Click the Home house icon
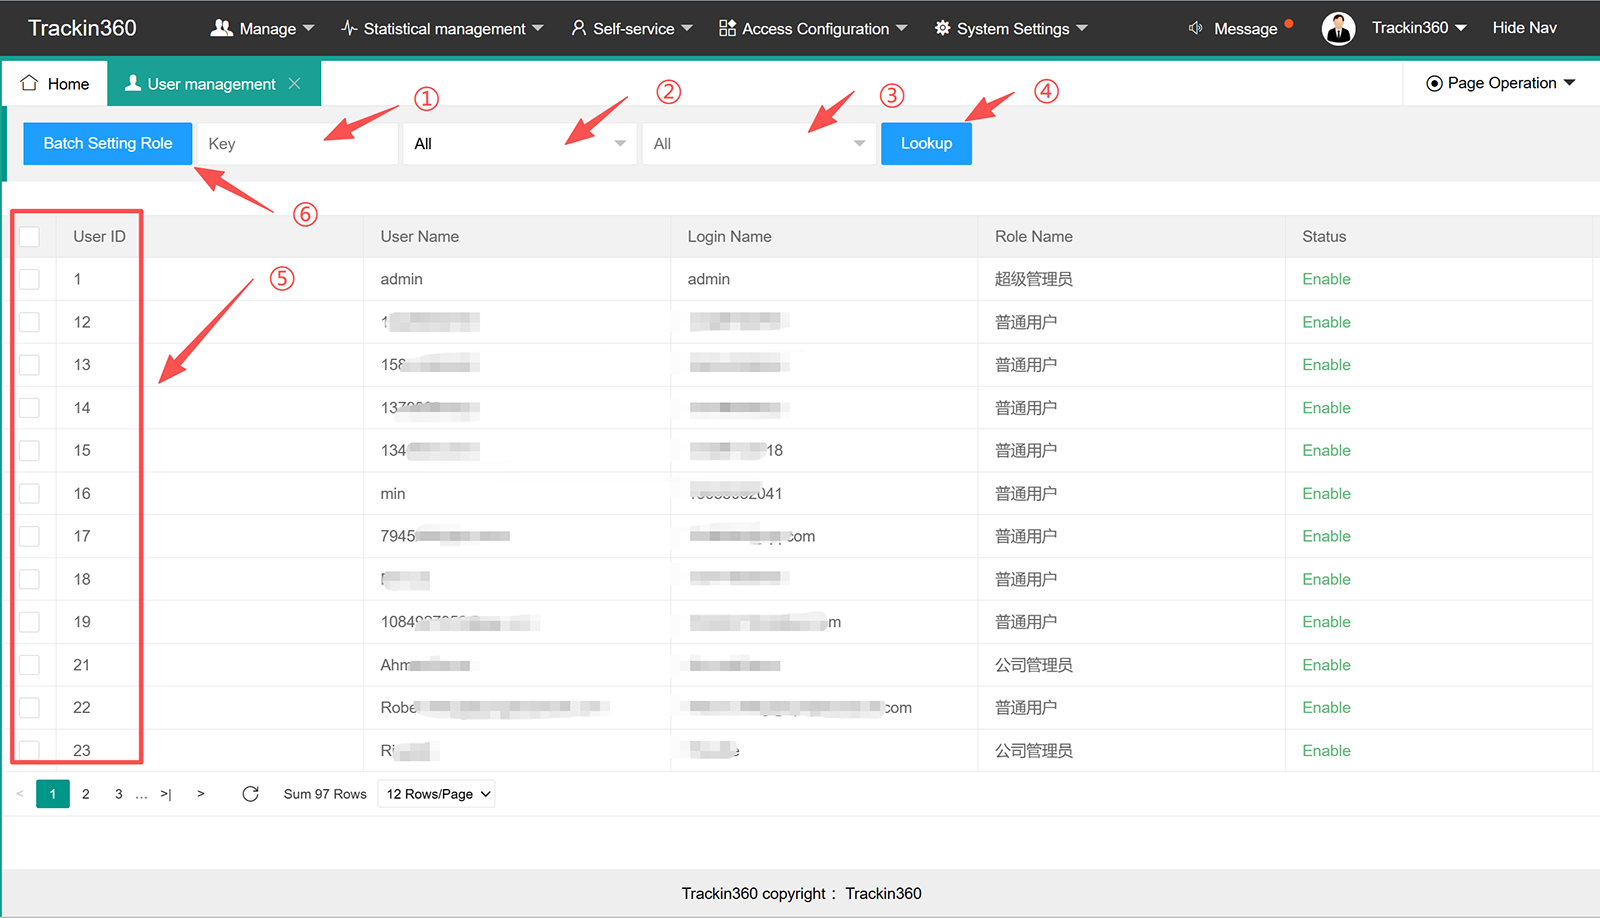This screenshot has width=1600, height=918. [29, 83]
